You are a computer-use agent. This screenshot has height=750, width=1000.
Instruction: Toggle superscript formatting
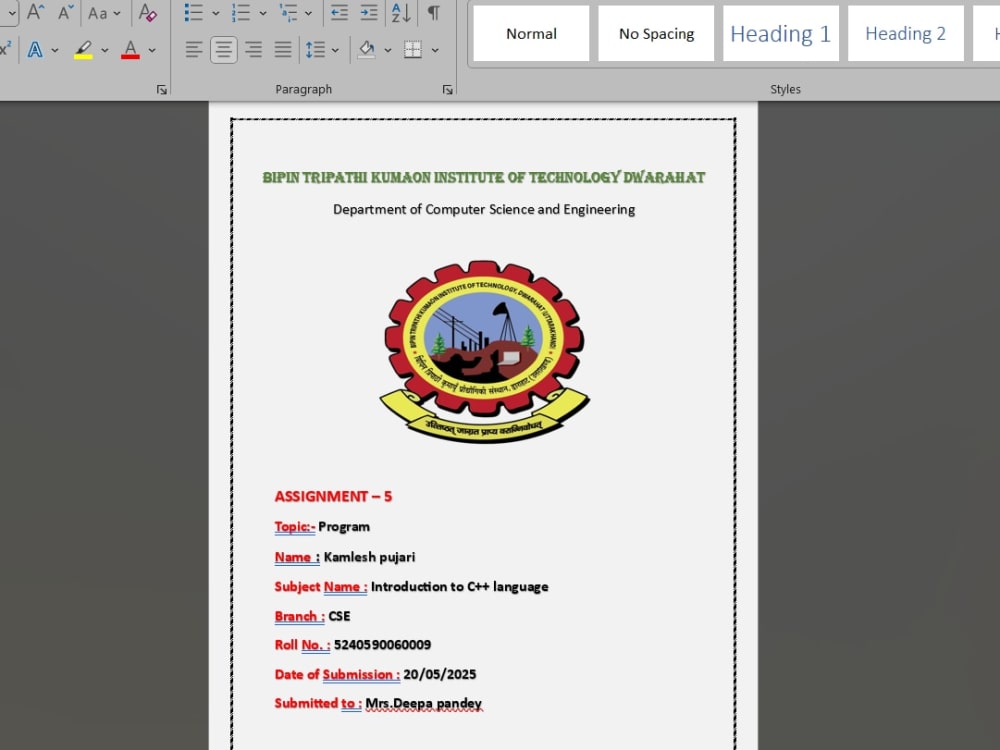(x=5, y=50)
